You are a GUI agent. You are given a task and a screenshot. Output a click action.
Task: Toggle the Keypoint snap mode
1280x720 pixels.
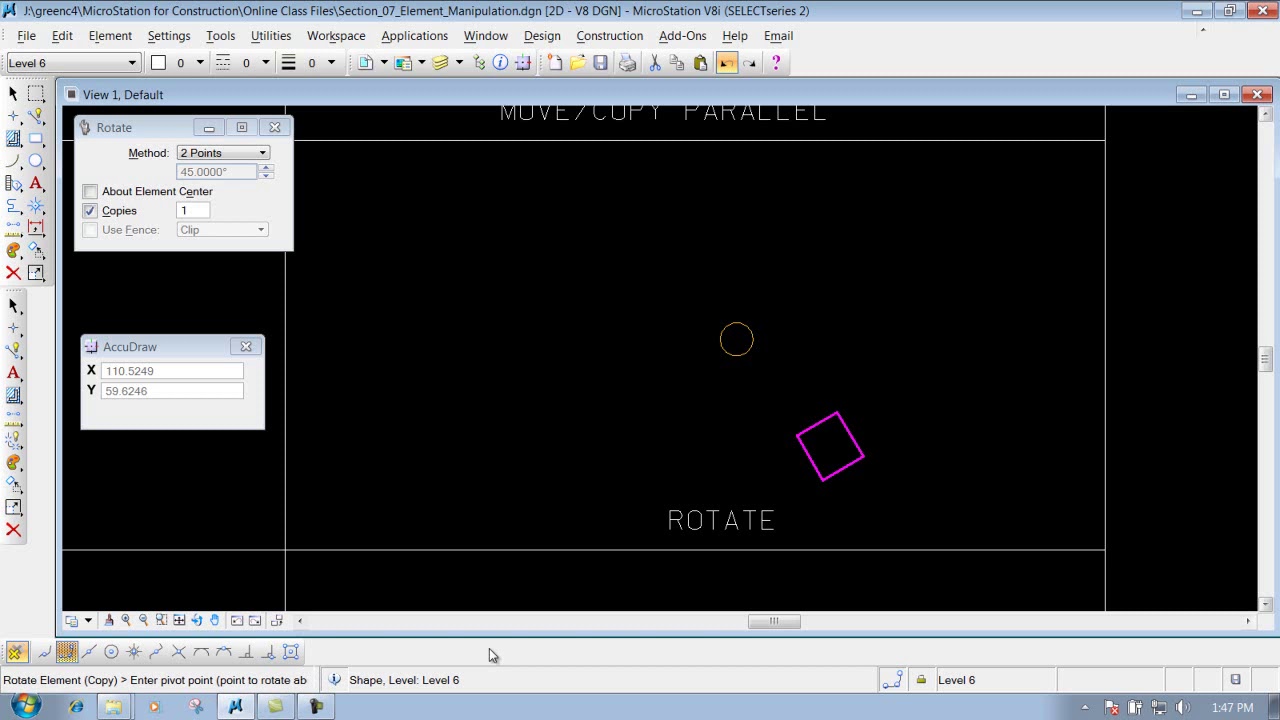click(x=66, y=652)
